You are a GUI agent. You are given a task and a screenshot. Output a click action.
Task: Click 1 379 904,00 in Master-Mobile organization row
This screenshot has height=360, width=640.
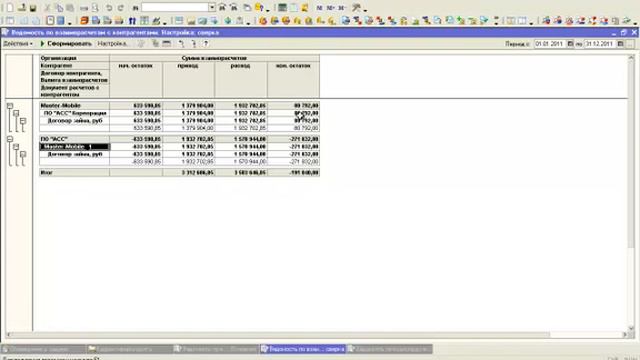(197, 106)
